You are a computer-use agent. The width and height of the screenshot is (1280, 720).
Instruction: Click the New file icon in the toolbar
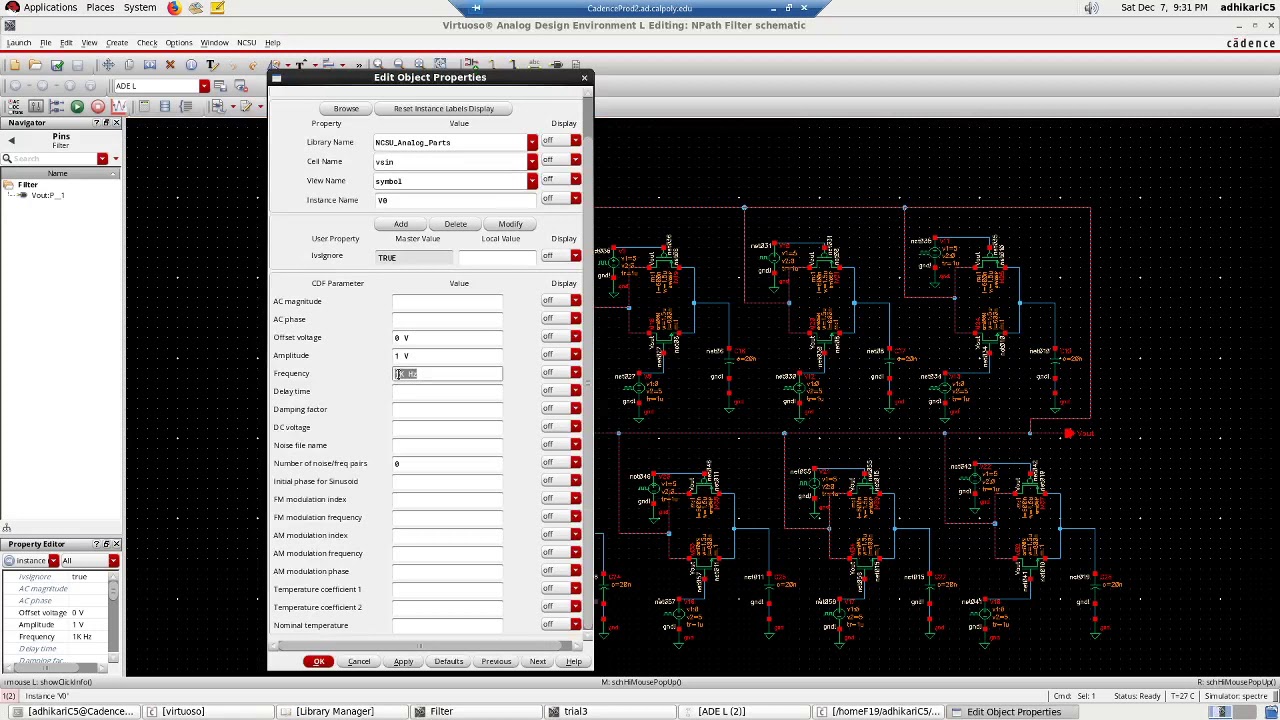[x=15, y=65]
